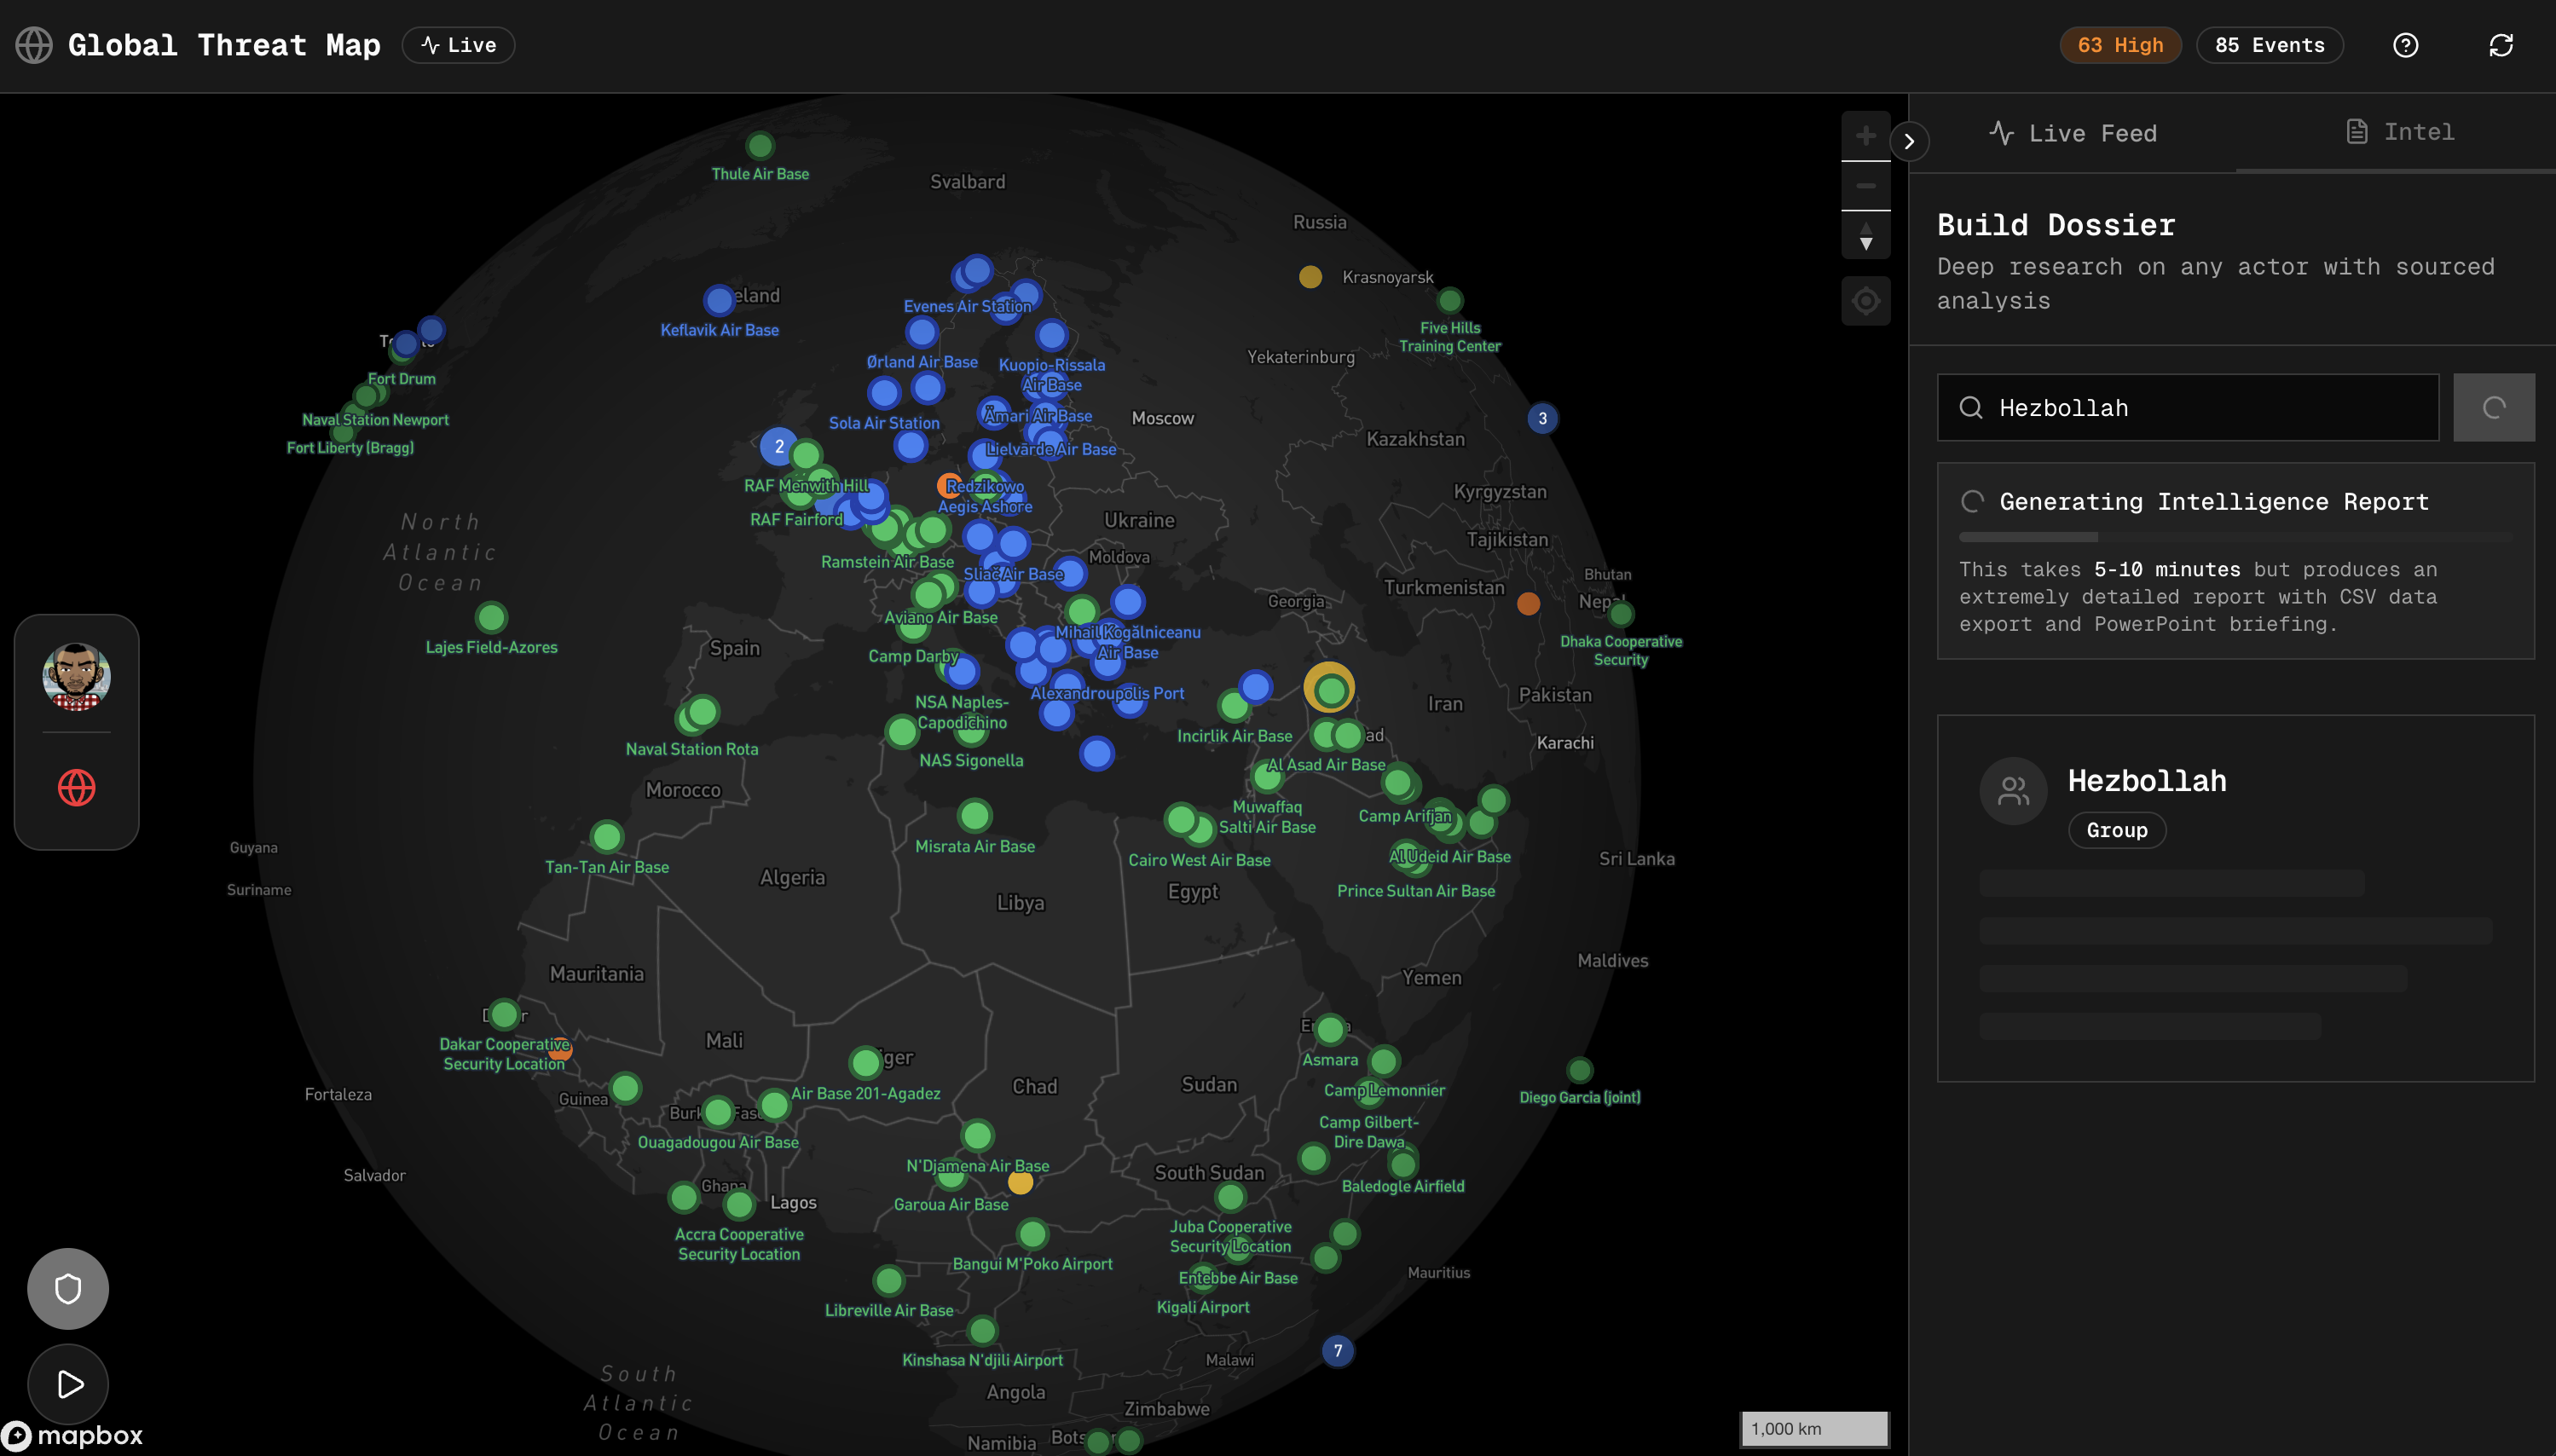Select the Dhaka Cooperative Security marker
The width and height of the screenshot is (2556, 1456).
[1621, 613]
